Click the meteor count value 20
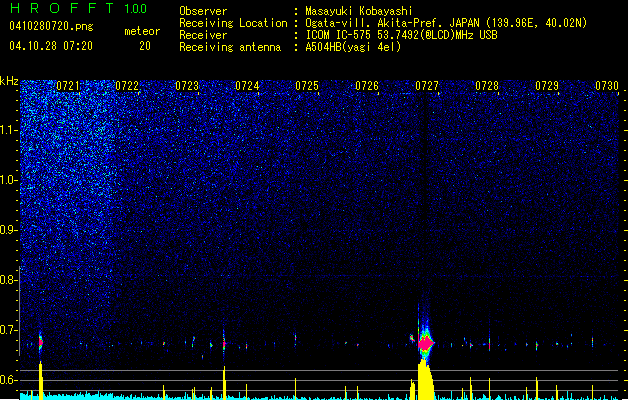The height and width of the screenshot is (400, 629). 145,46
